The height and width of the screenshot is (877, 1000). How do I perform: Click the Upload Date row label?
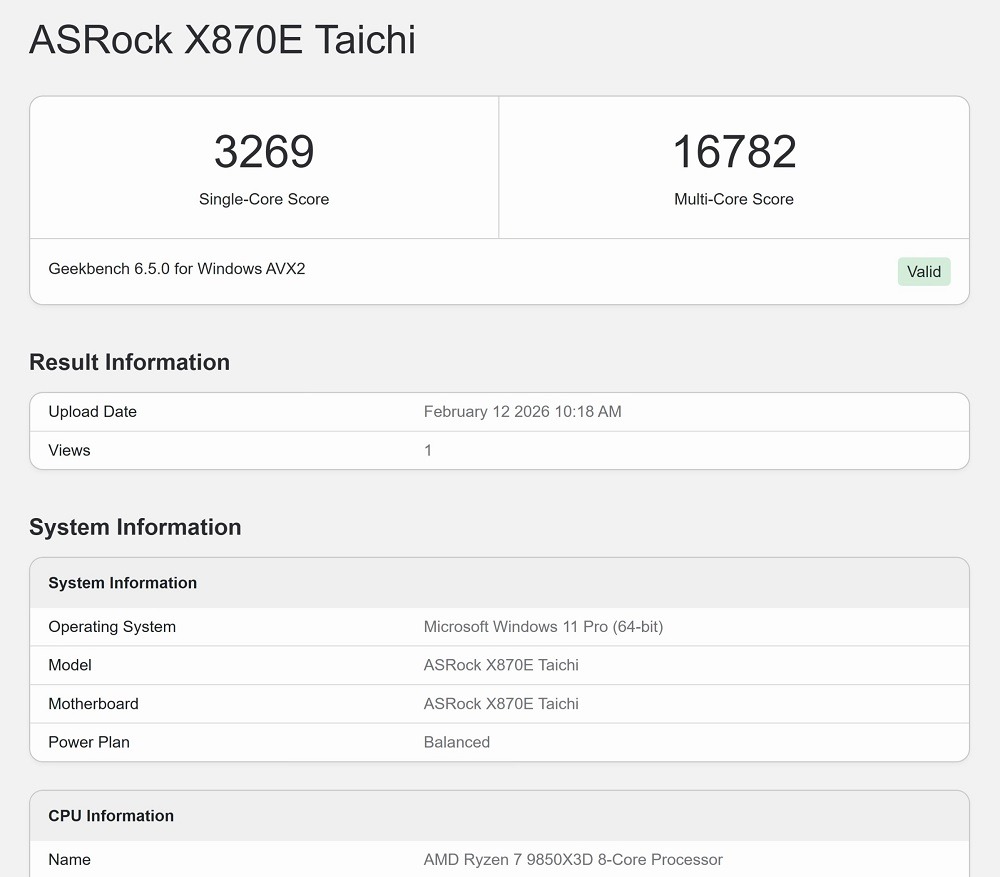(93, 412)
